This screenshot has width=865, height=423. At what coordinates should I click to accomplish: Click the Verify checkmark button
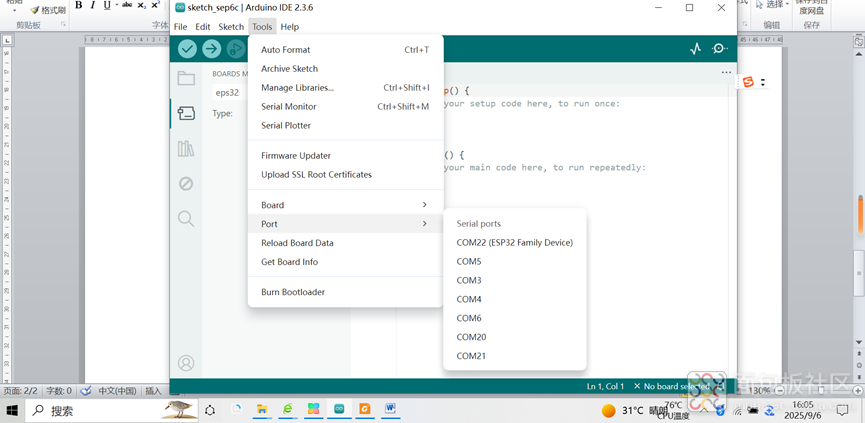pyautogui.click(x=187, y=49)
